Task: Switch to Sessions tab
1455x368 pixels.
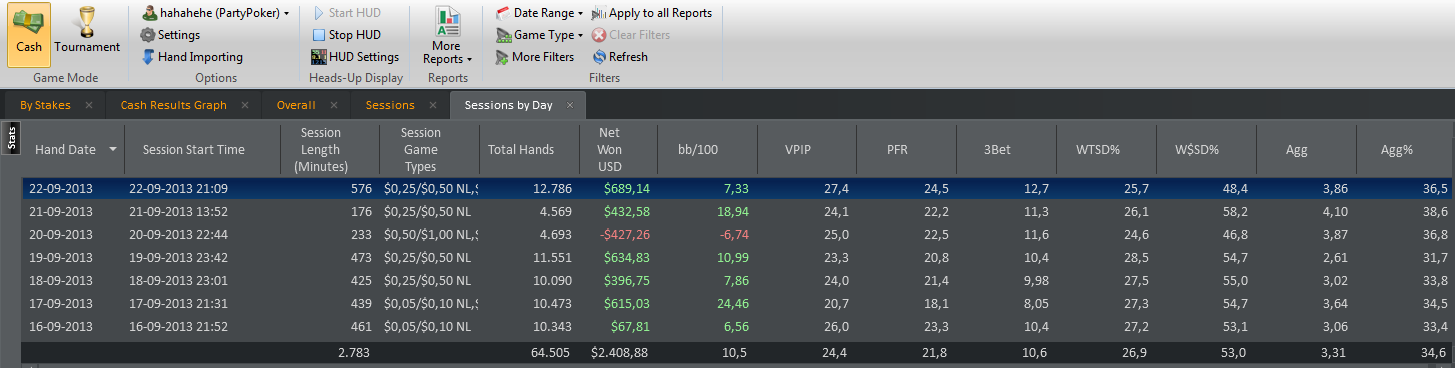Action: pos(390,105)
